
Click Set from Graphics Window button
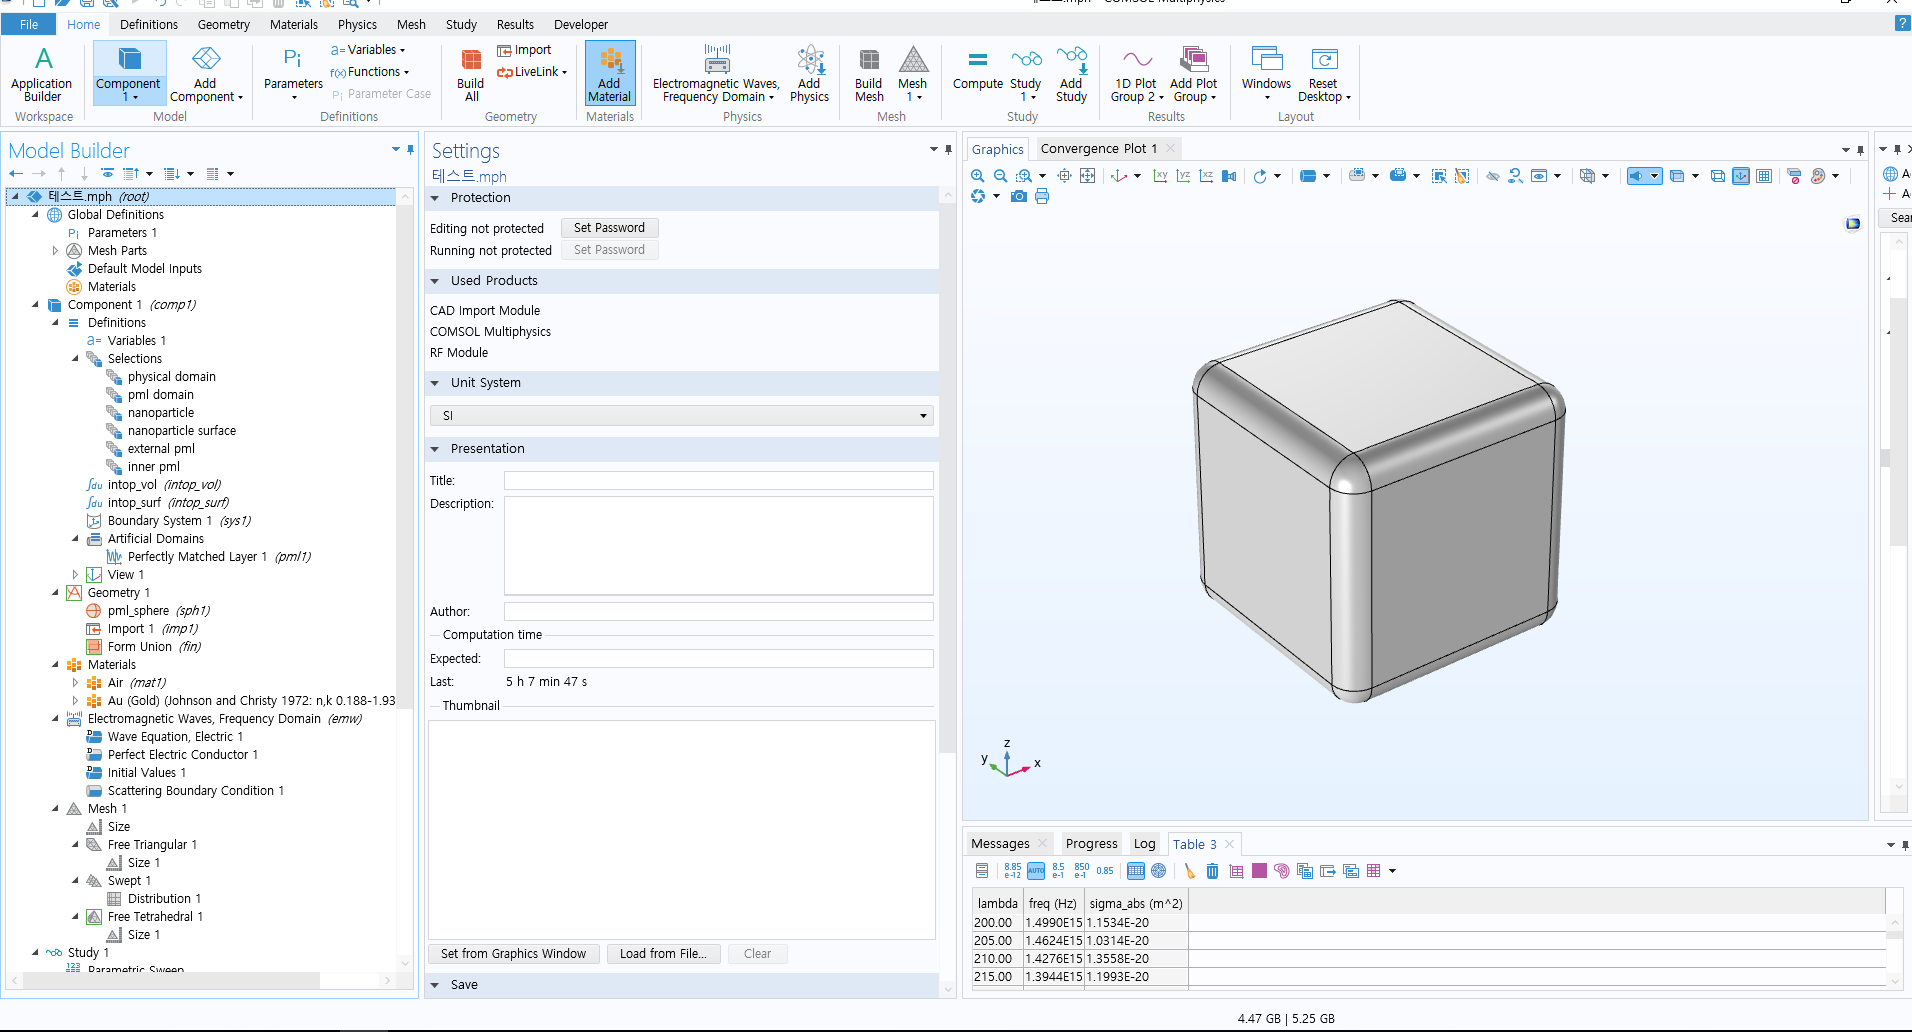pyautogui.click(x=514, y=954)
